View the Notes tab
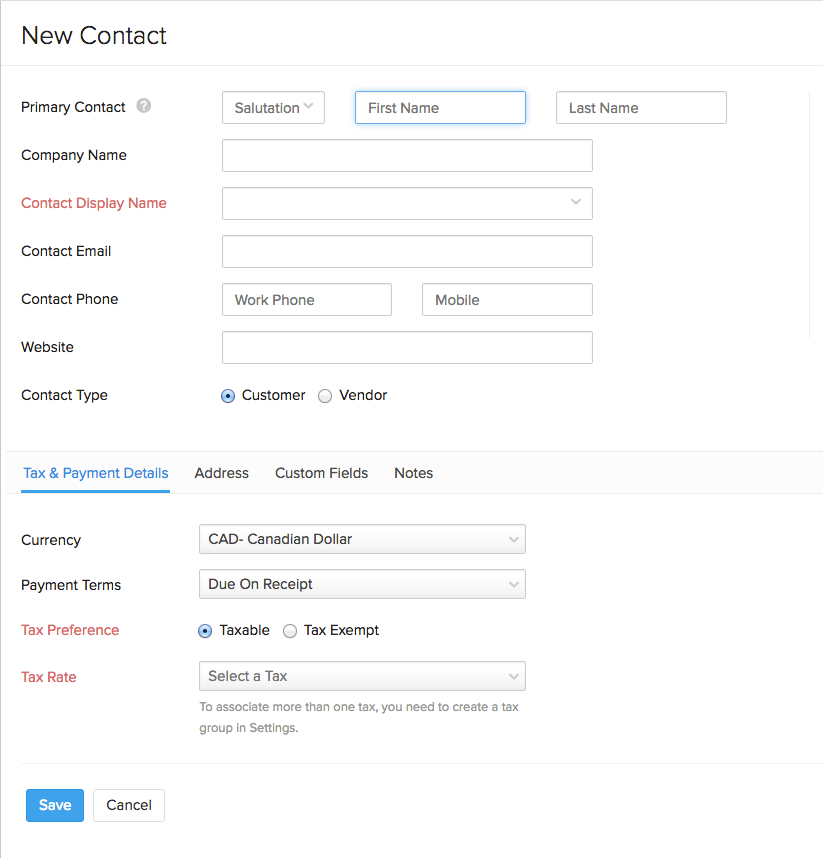 tap(413, 473)
